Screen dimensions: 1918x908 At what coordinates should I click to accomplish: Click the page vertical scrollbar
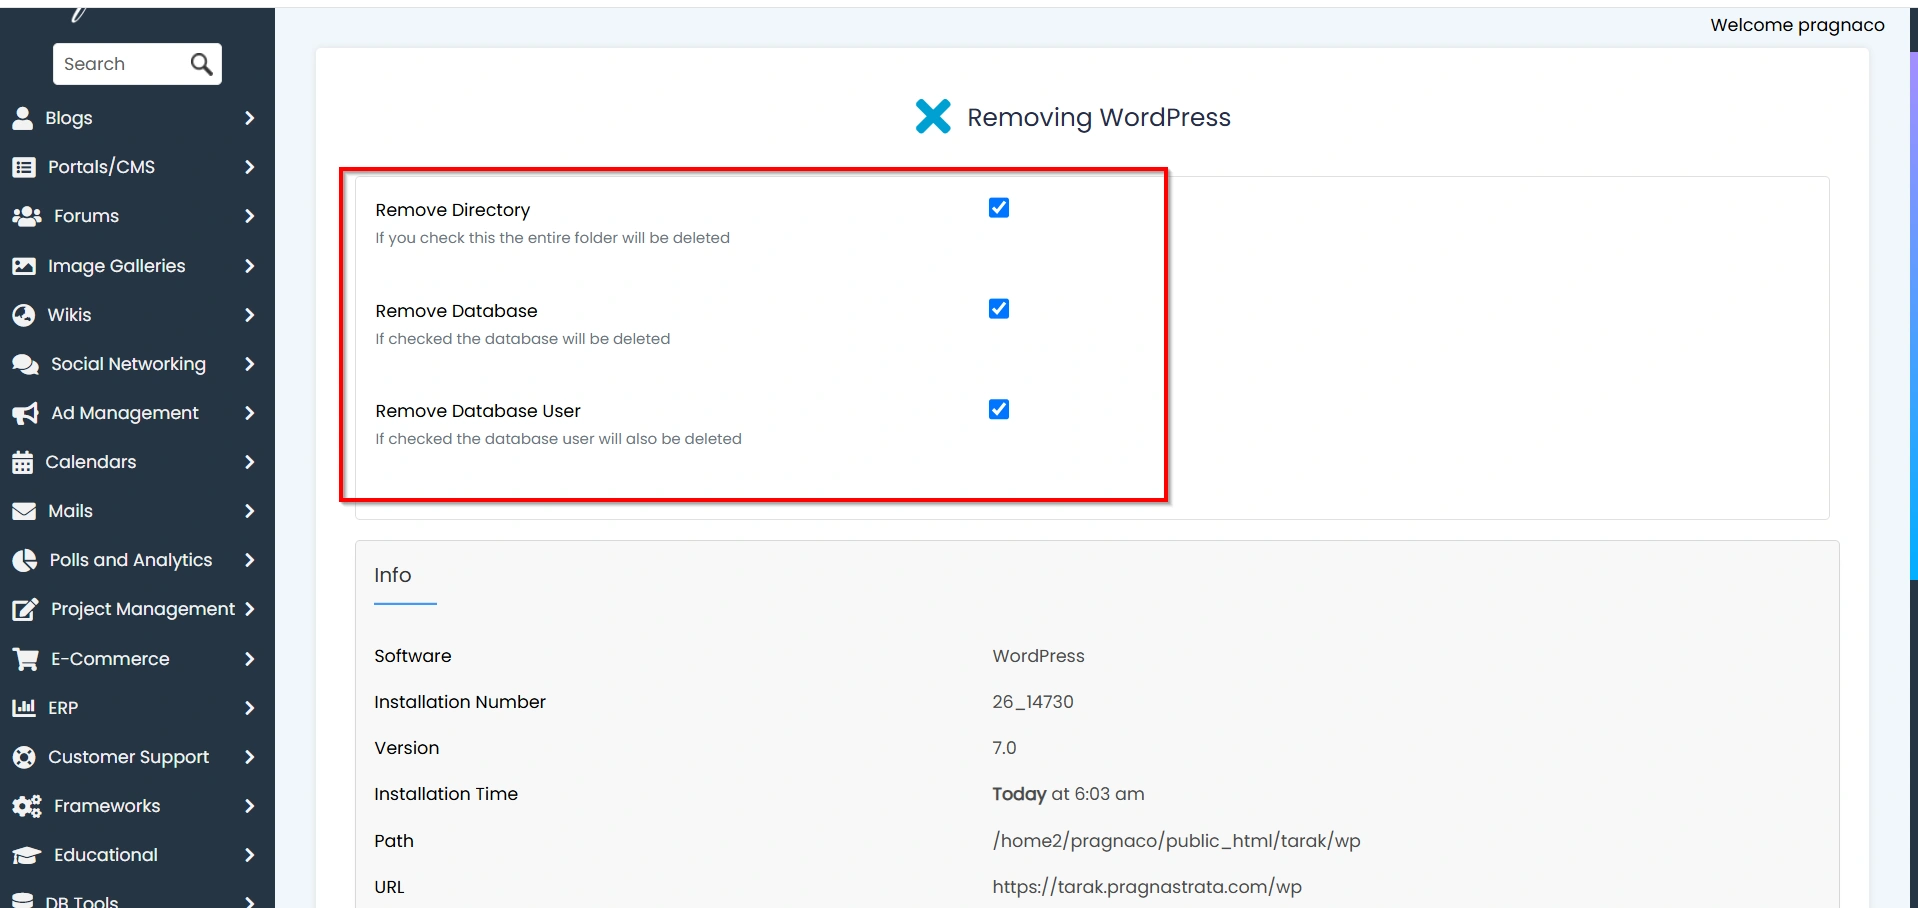point(1913,315)
